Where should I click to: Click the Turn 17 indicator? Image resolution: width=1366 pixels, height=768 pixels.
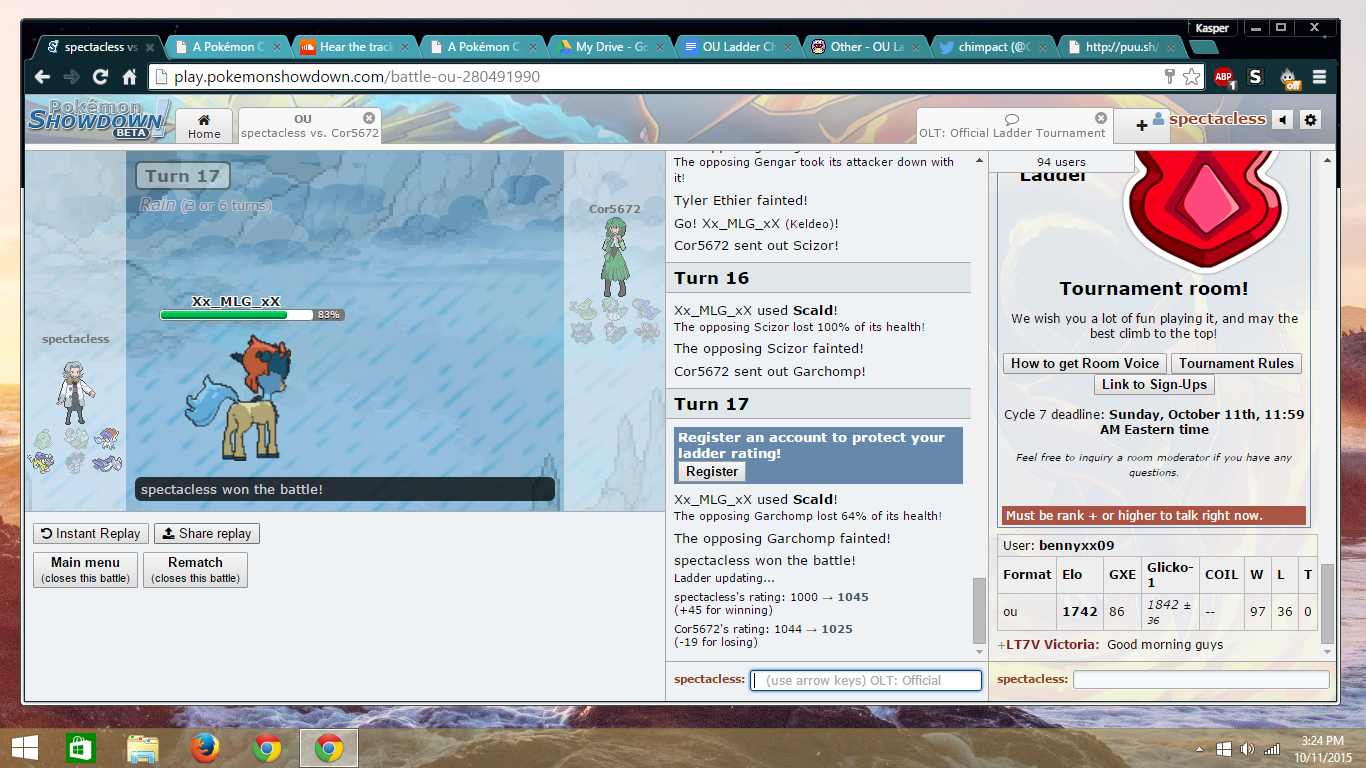(x=183, y=177)
